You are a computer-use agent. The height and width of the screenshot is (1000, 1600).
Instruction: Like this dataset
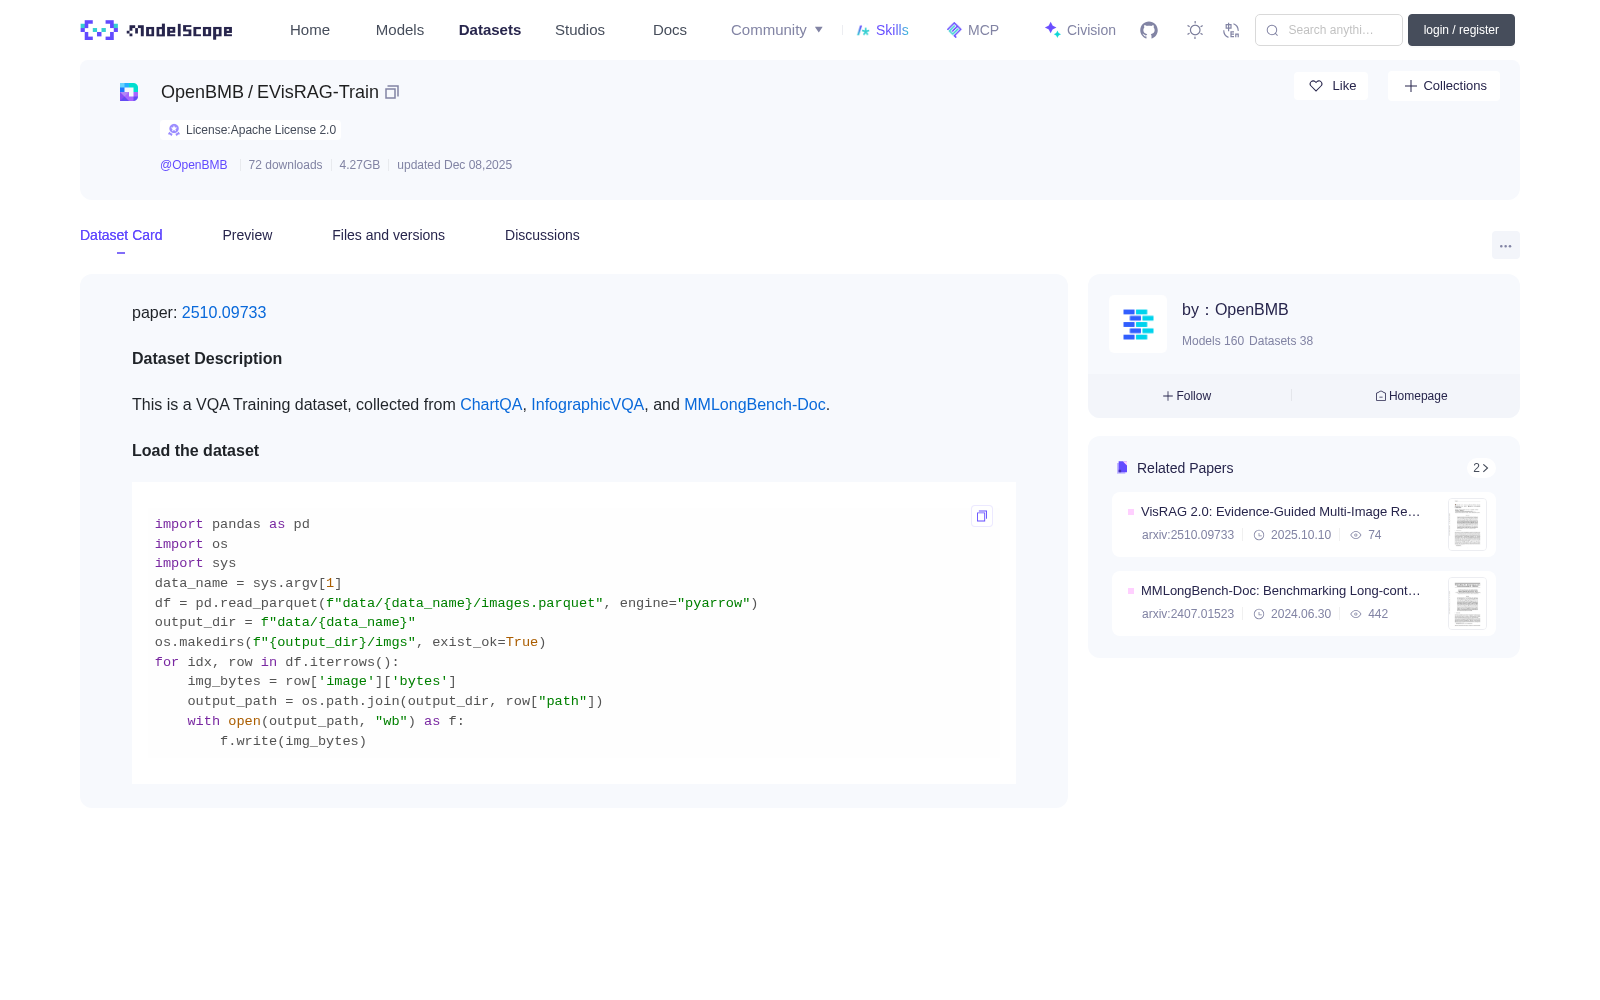coord(1331,86)
